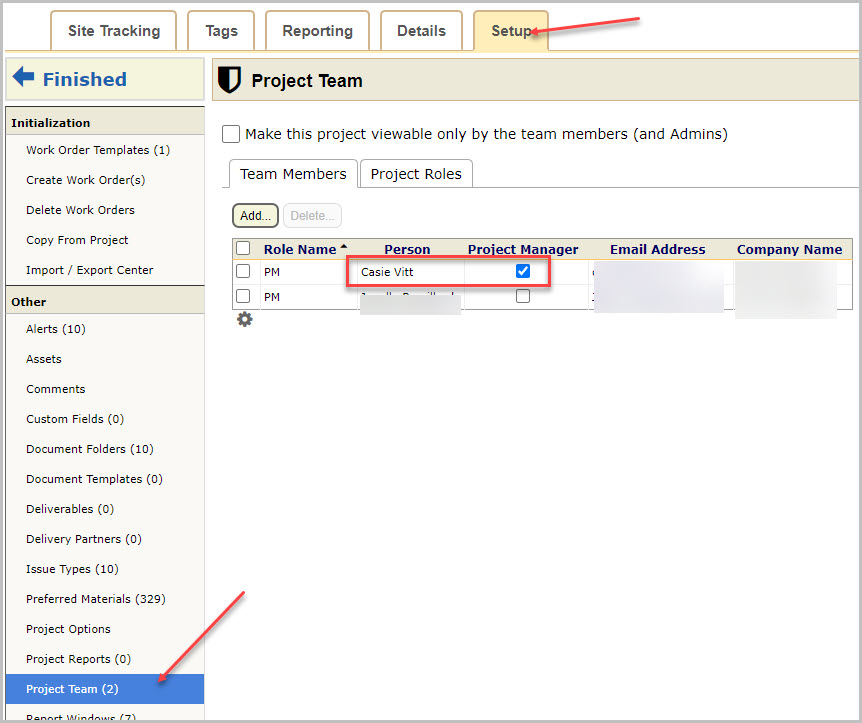Viewport: 862px width, 723px height.
Task: Toggle Project Manager checkbox for Casie Vitt
Action: coord(523,271)
